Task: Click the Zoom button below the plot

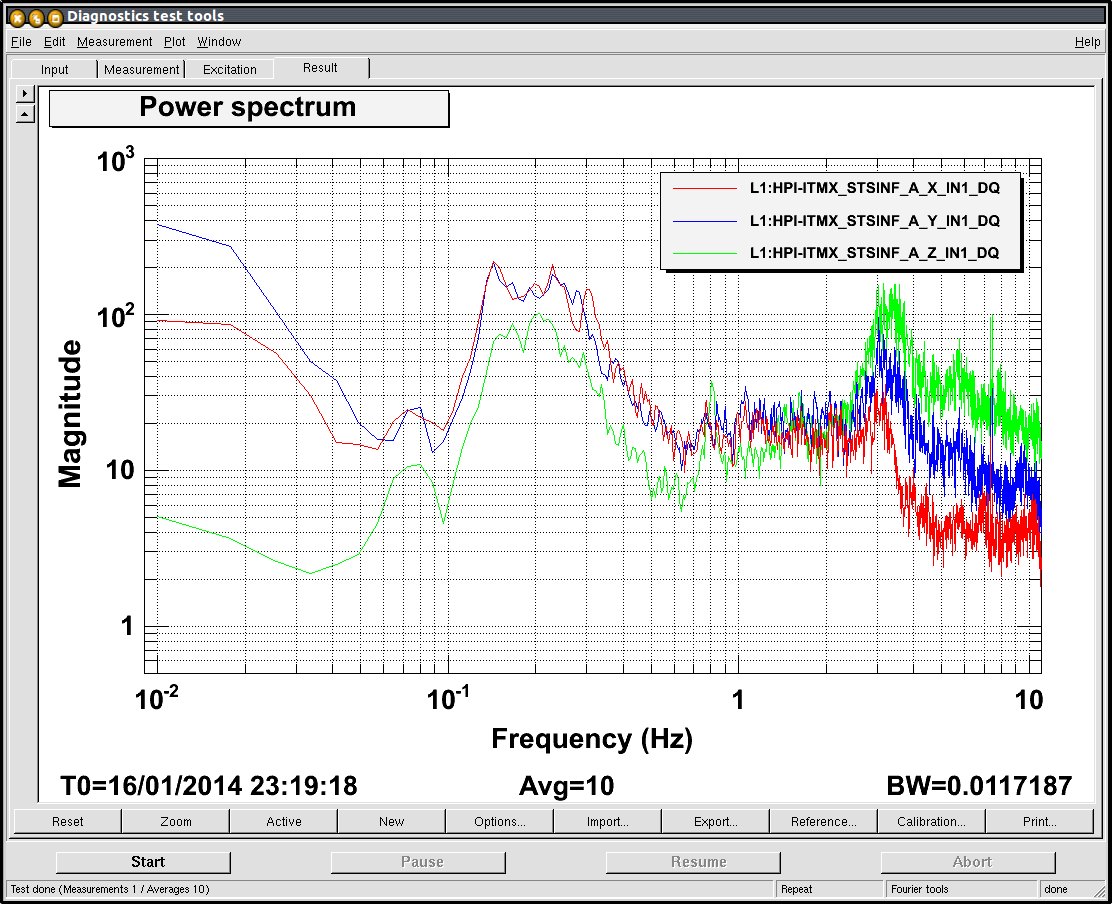Action: (x=176, y=821)
